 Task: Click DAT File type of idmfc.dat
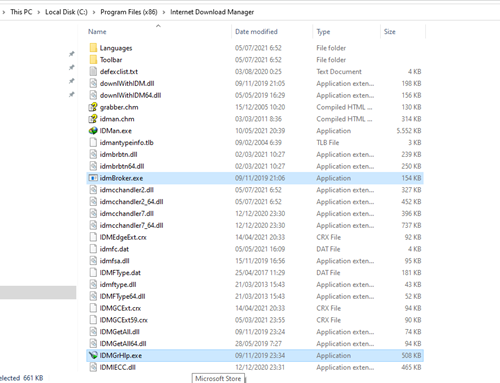[x=328, y=249]
